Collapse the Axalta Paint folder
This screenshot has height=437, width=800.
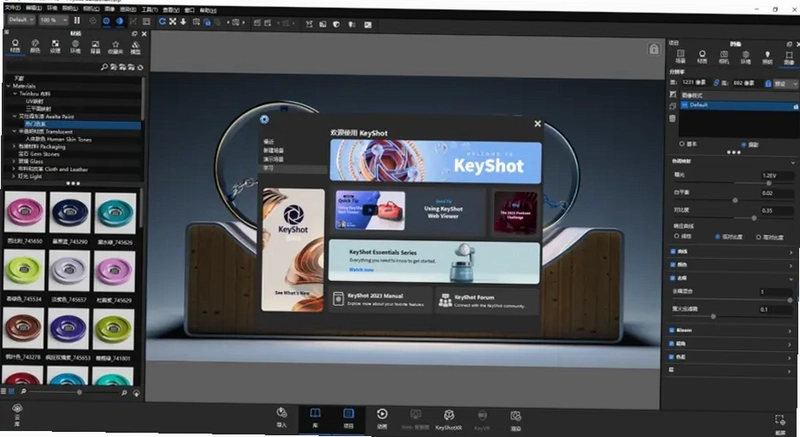(x=15, y=116)
